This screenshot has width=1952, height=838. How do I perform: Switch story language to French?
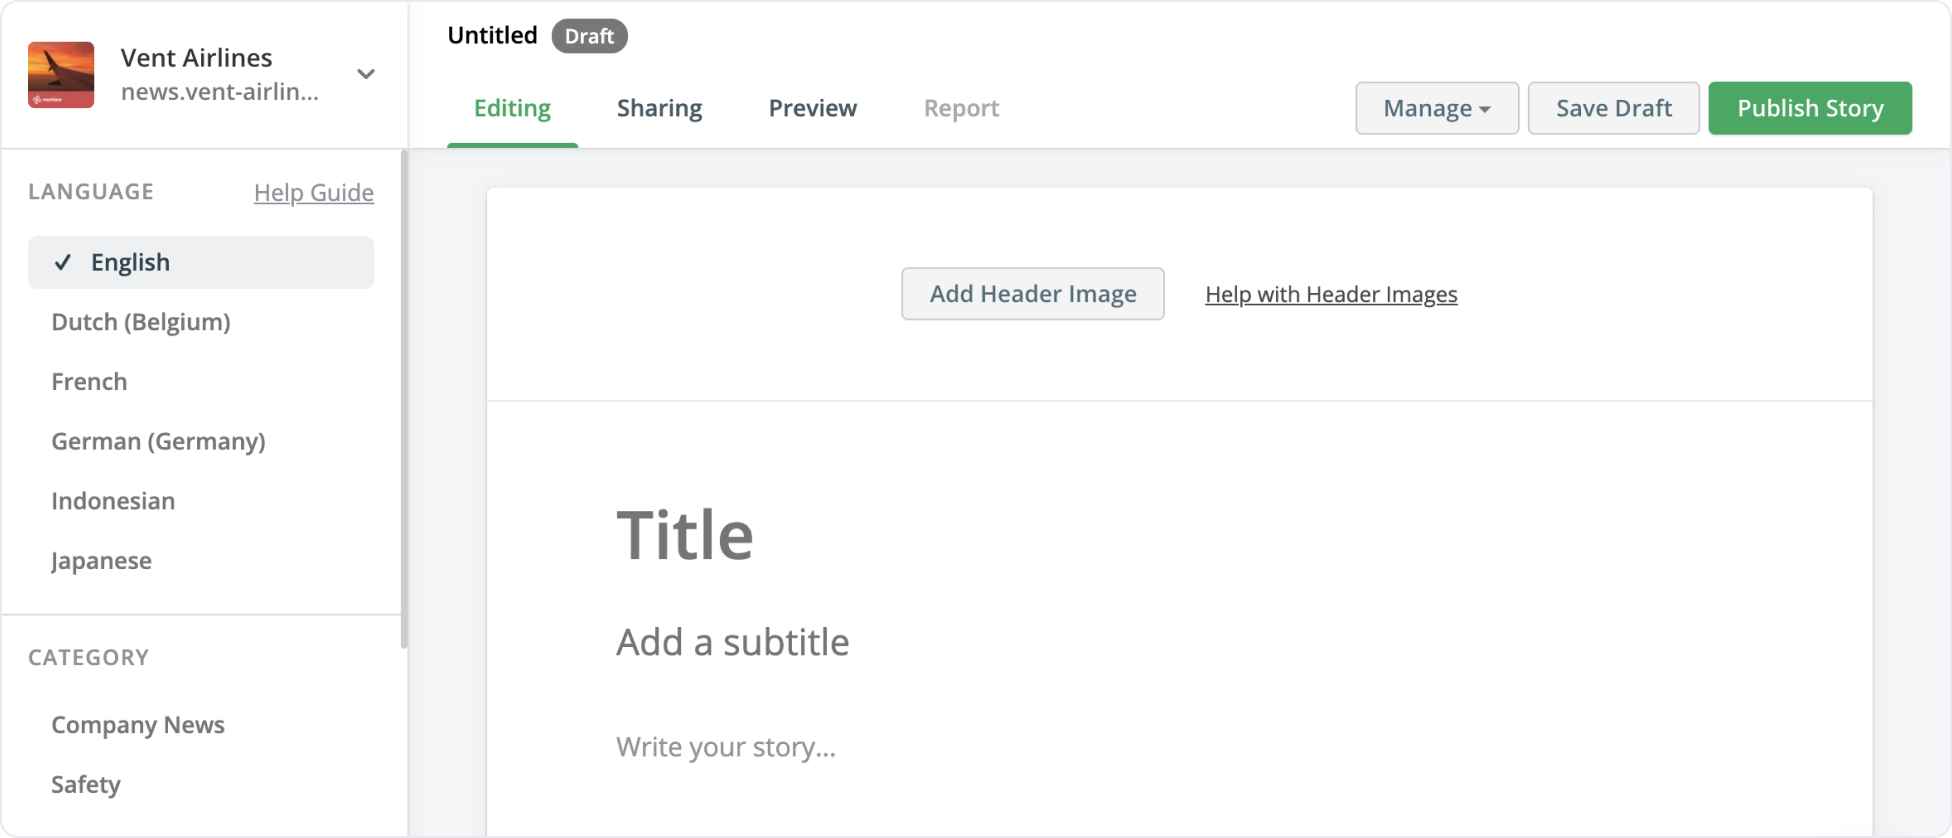tap(89, 382)
